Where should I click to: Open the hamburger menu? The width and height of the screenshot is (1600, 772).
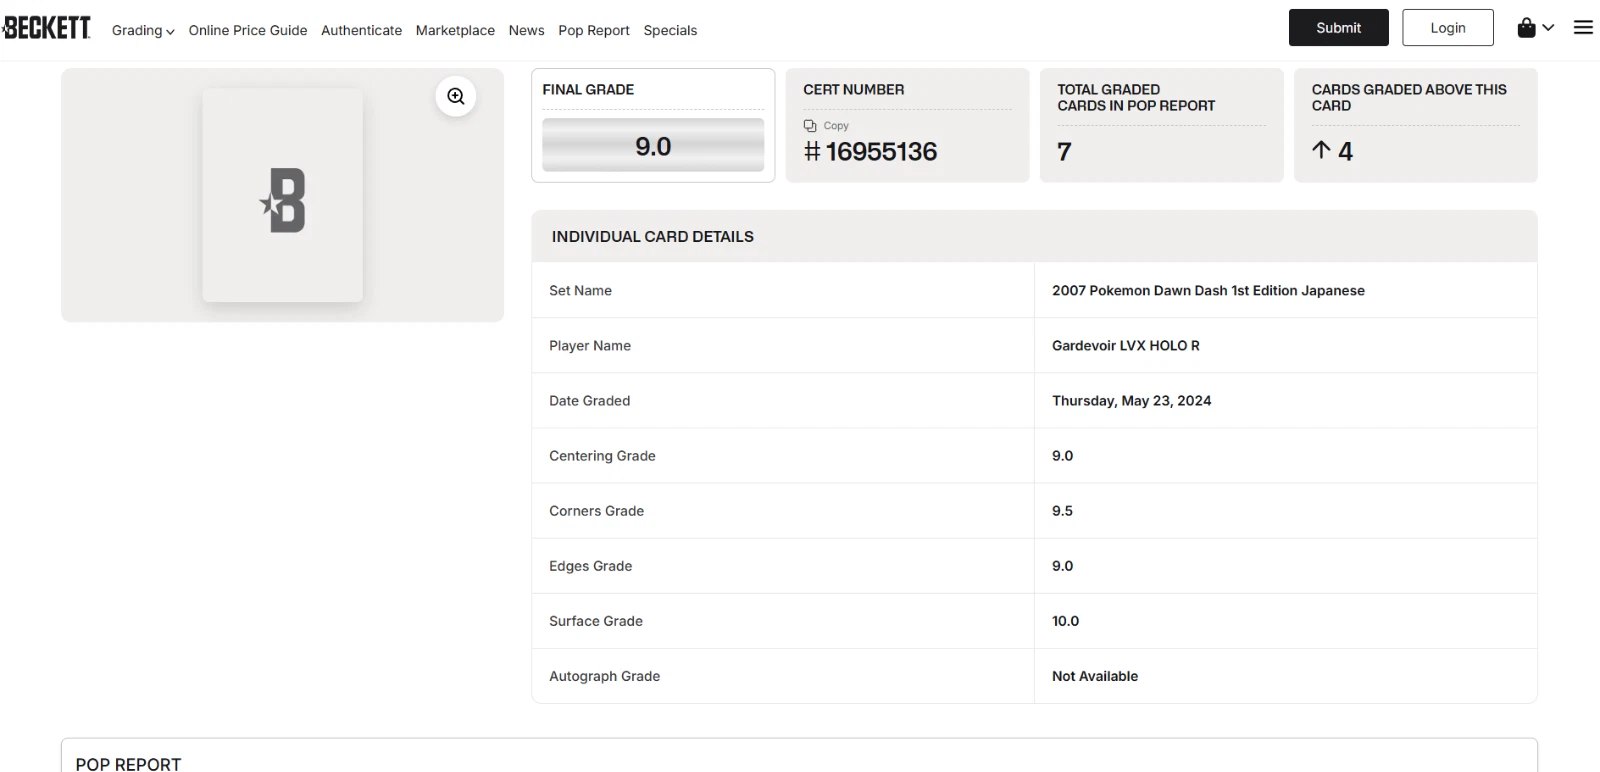(1583, 28)
